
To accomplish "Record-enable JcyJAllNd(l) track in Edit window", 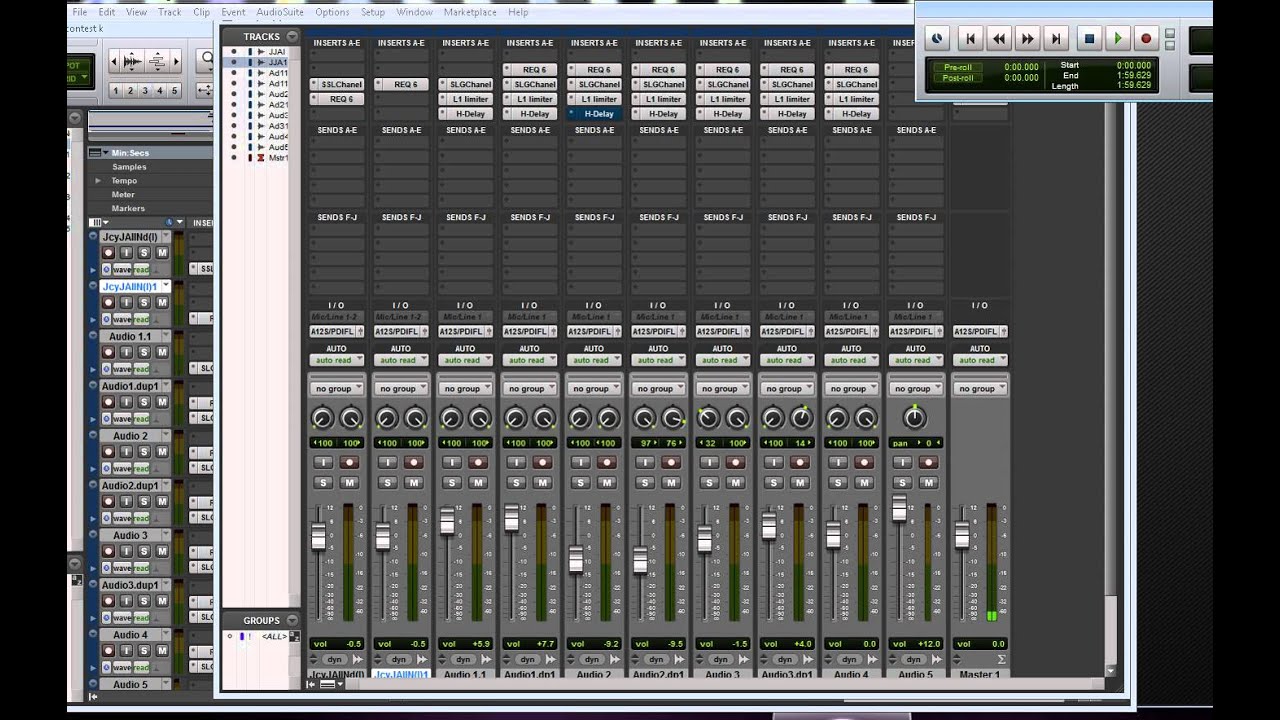I will click(x=108, y=253).
